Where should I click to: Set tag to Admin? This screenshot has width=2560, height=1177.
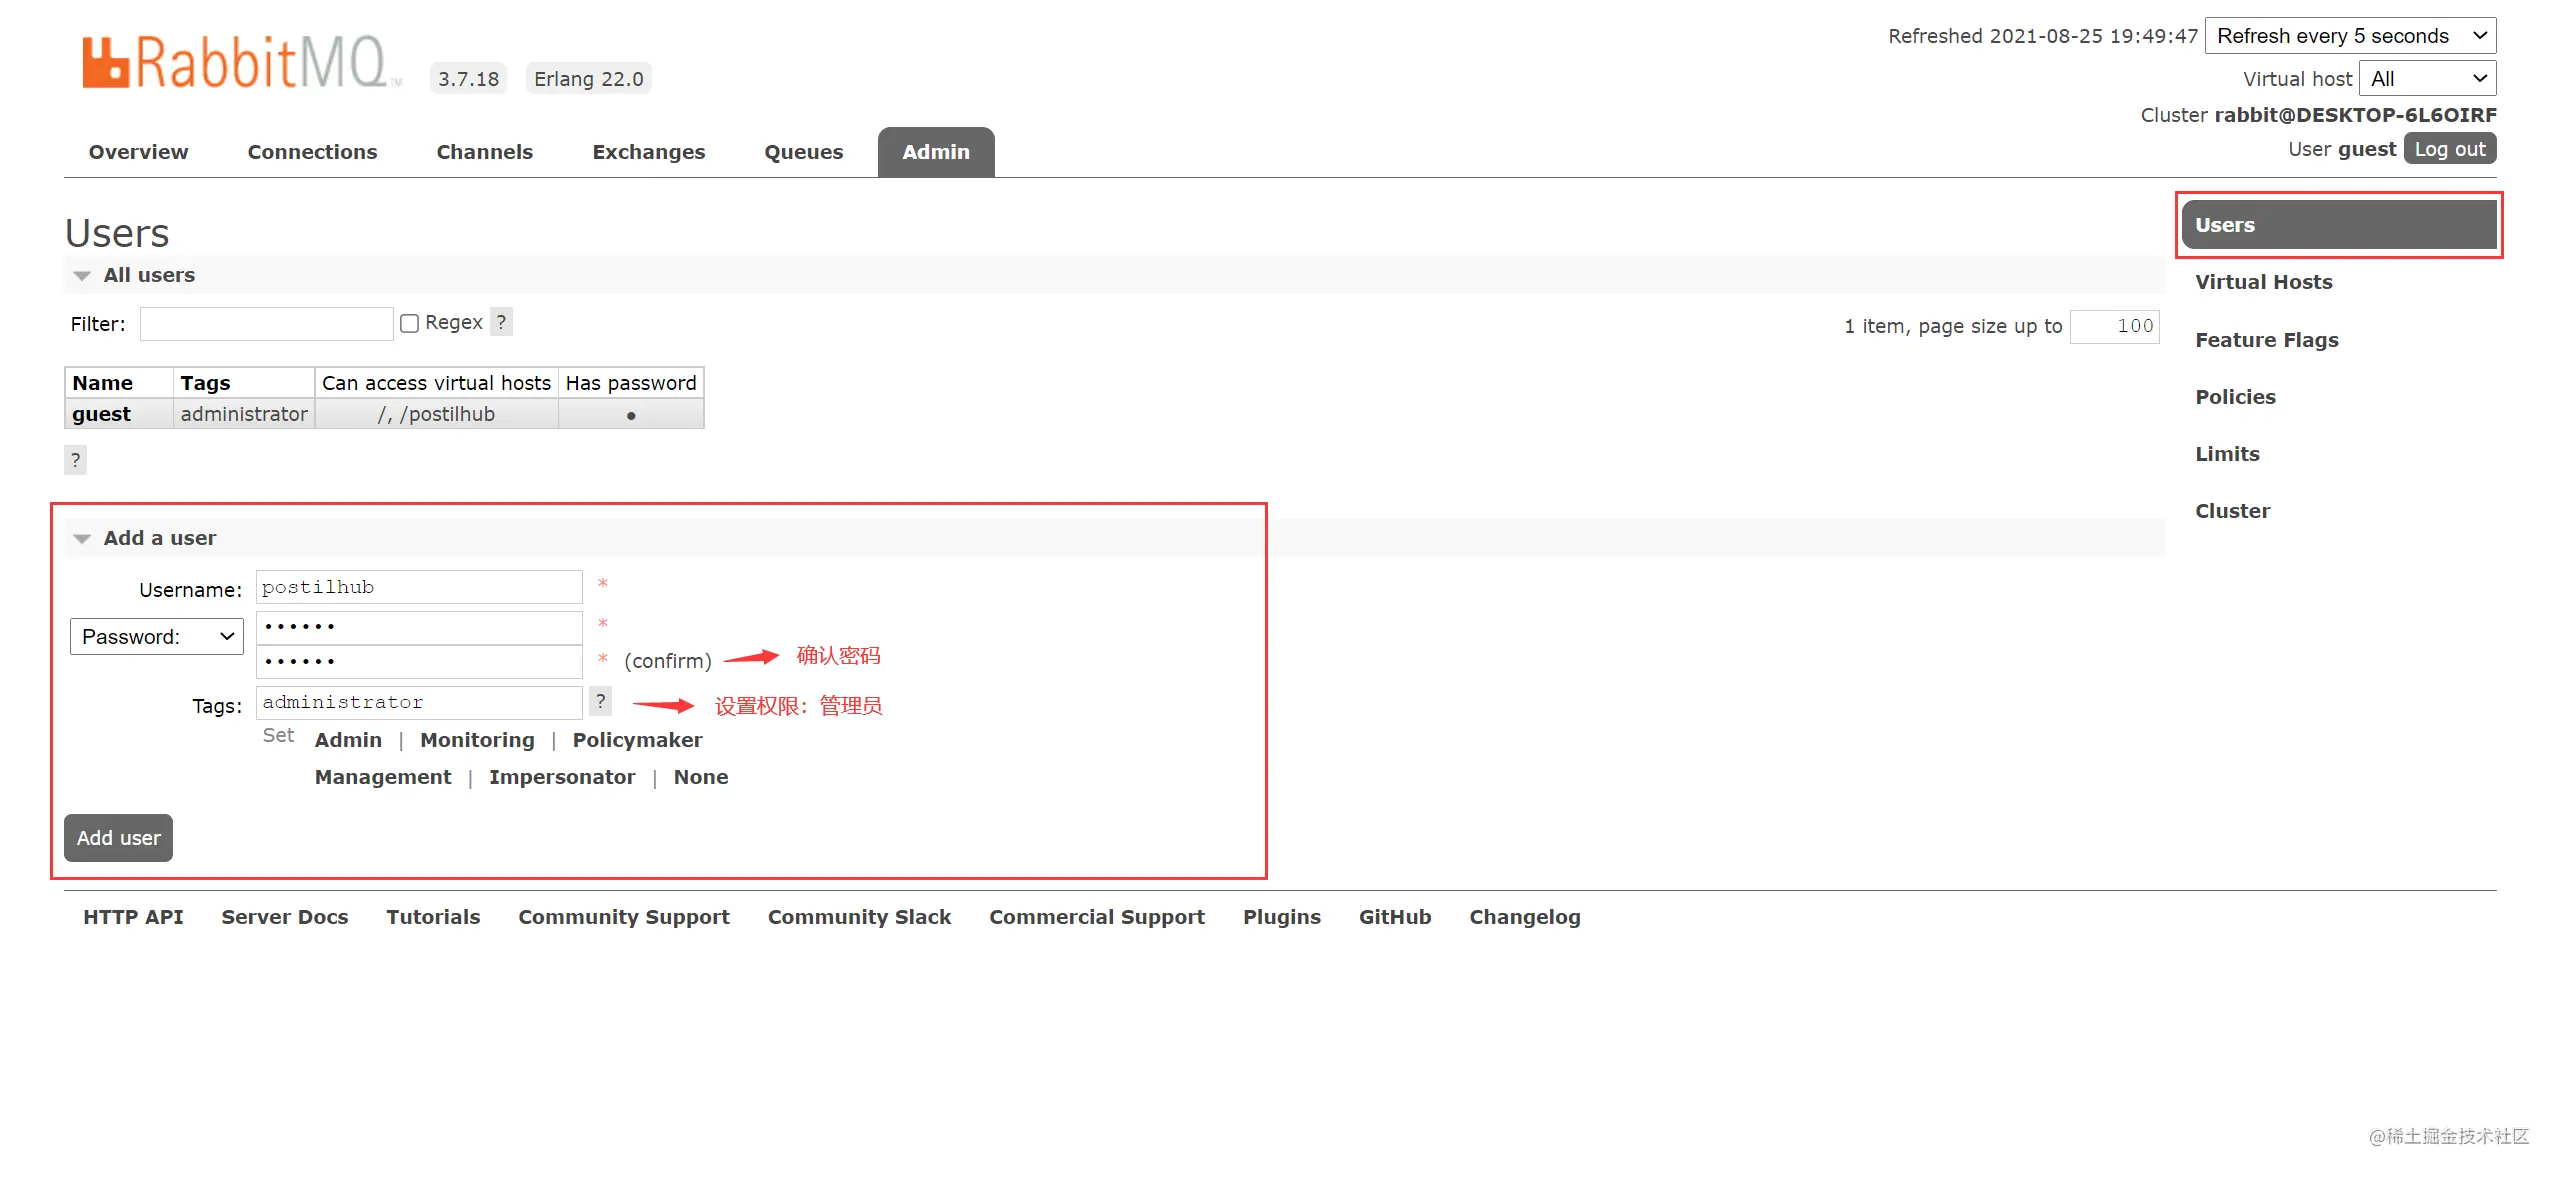click(348, 740)
